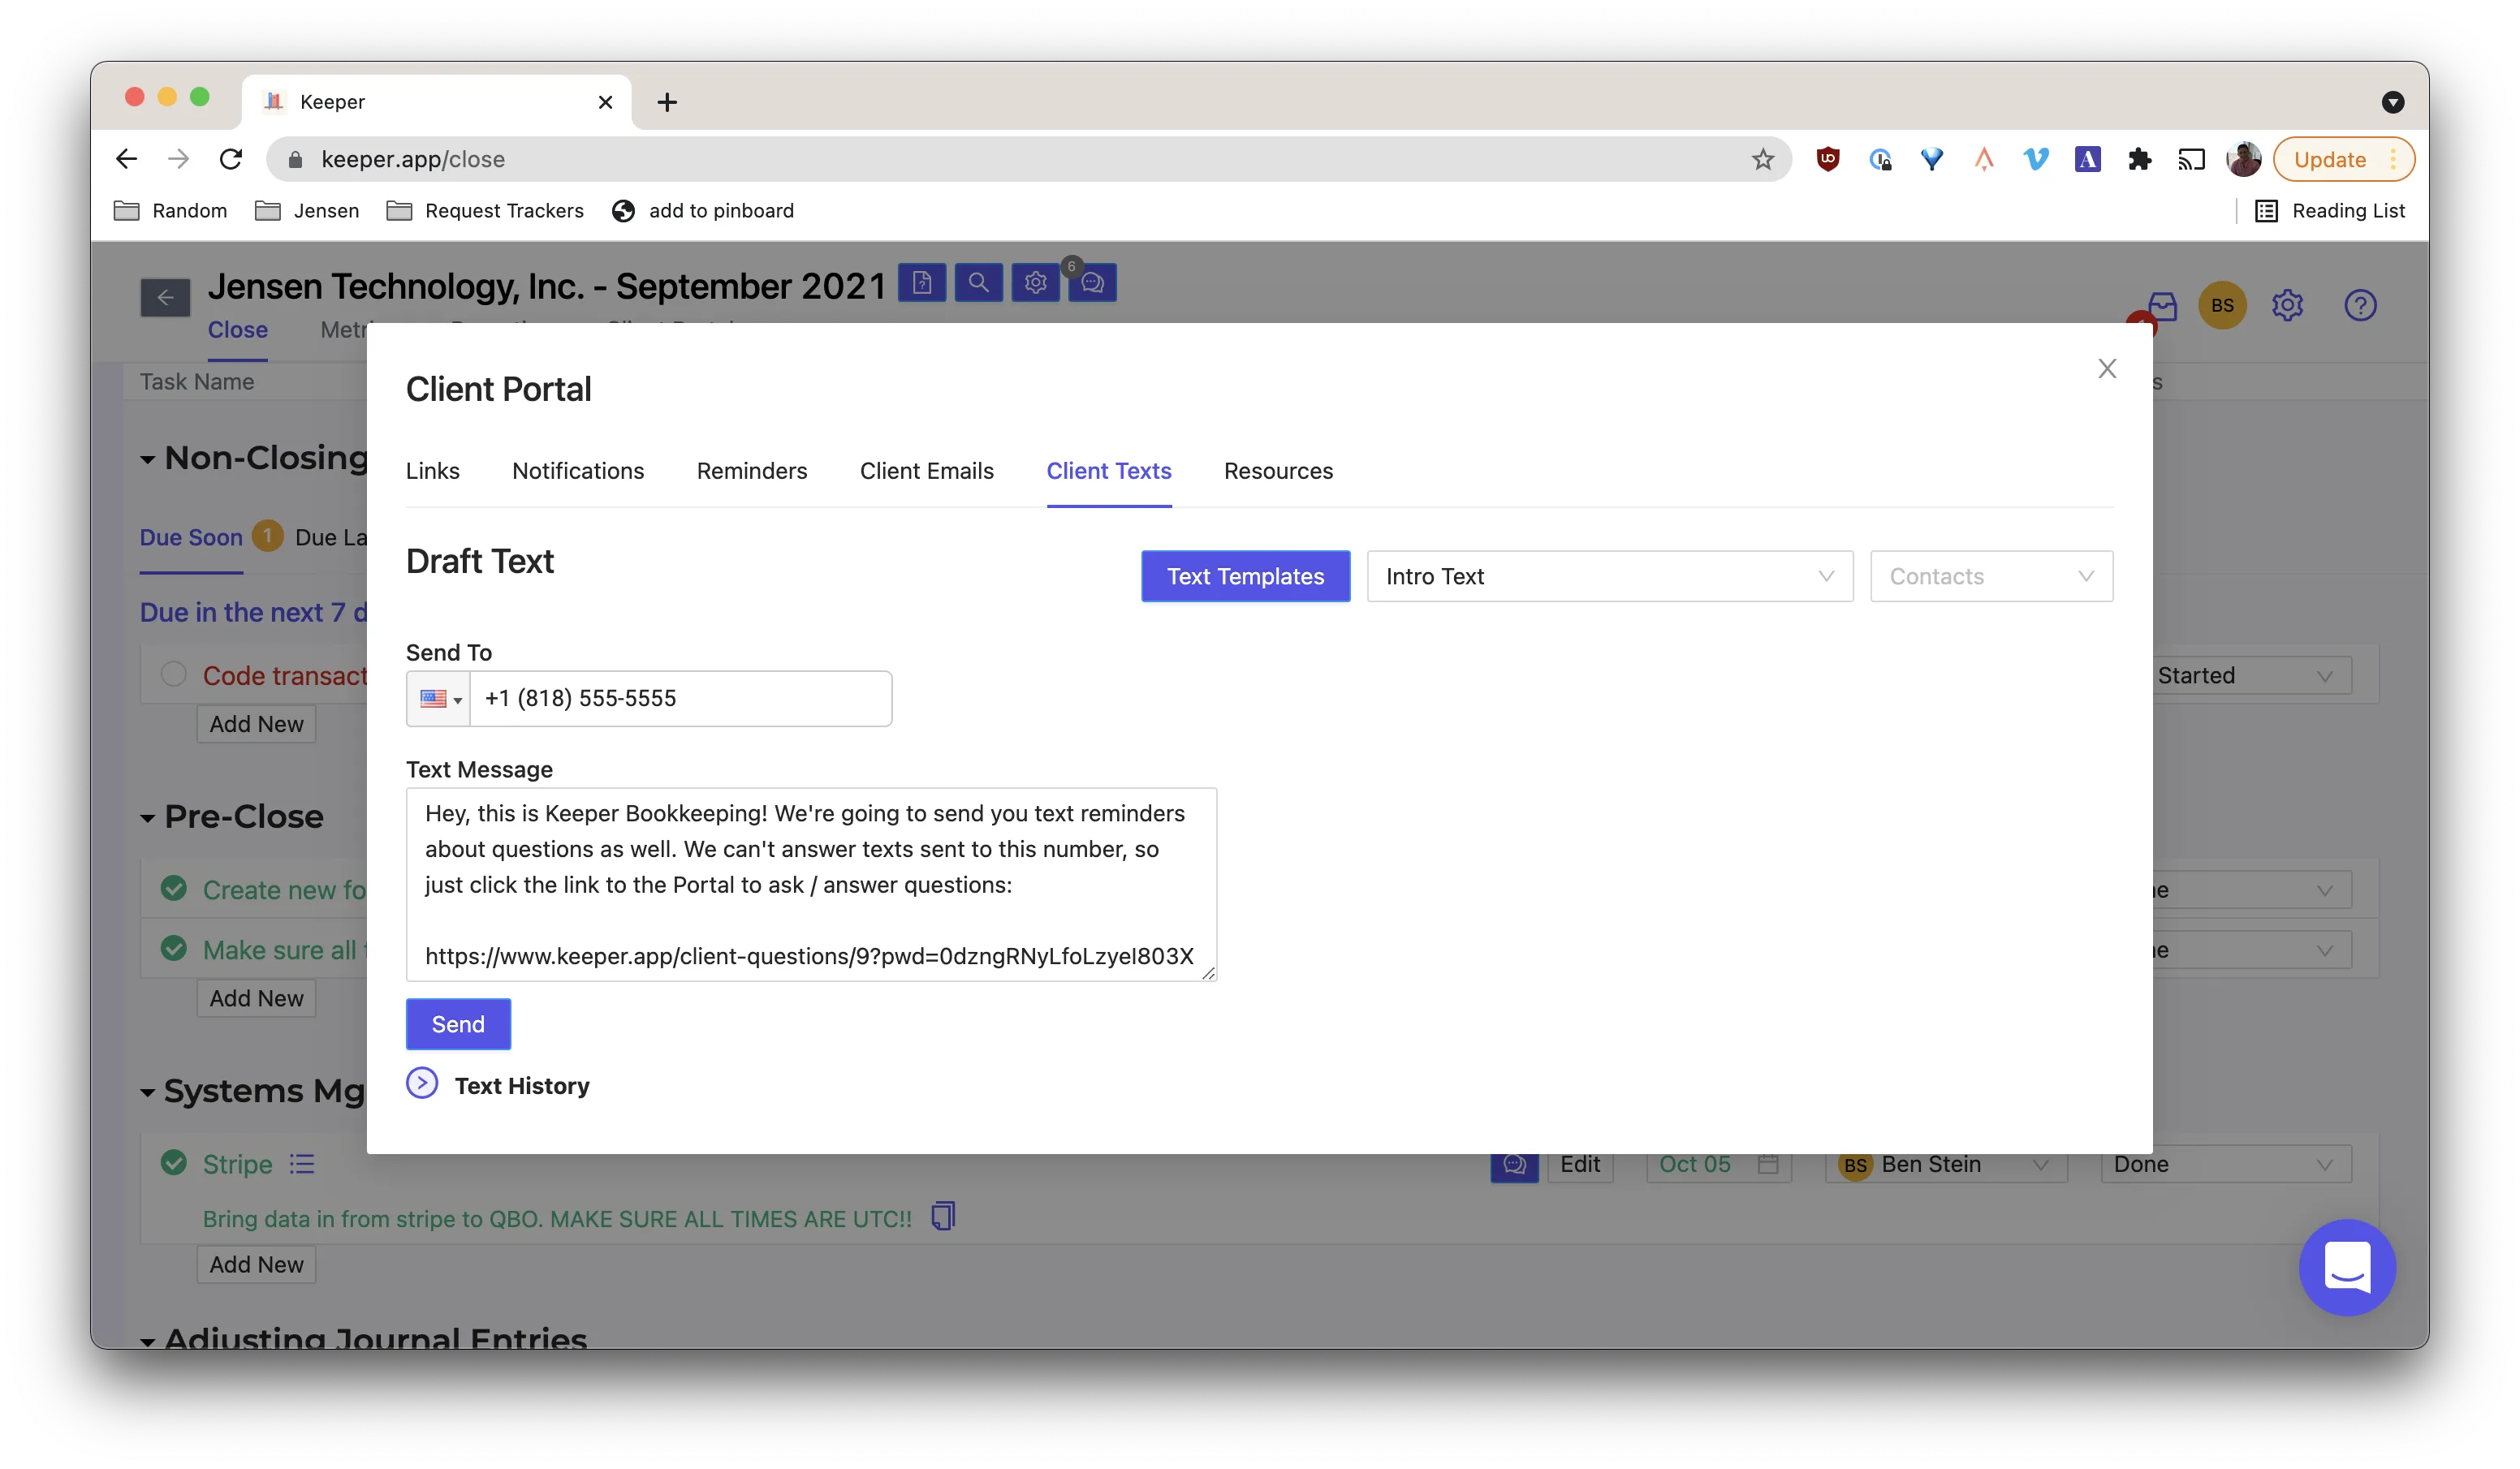Open the gear icon beside the title
Viewport: 2520px width, 1469px height.
pyautogui.click(x=1035, y=283)
